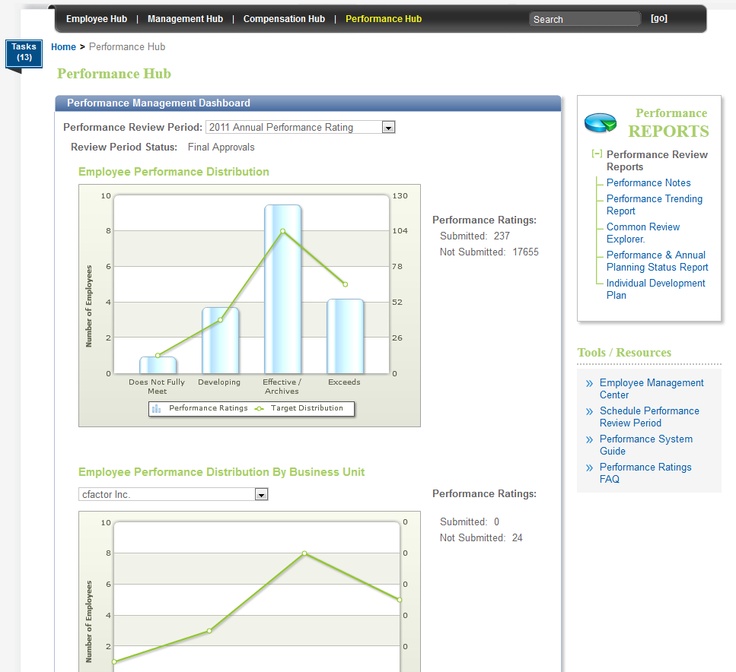The width and height of the screenshot is (736, 672).
Task: Click the double-arrow beside Employee Management Center
Action: 589,383
